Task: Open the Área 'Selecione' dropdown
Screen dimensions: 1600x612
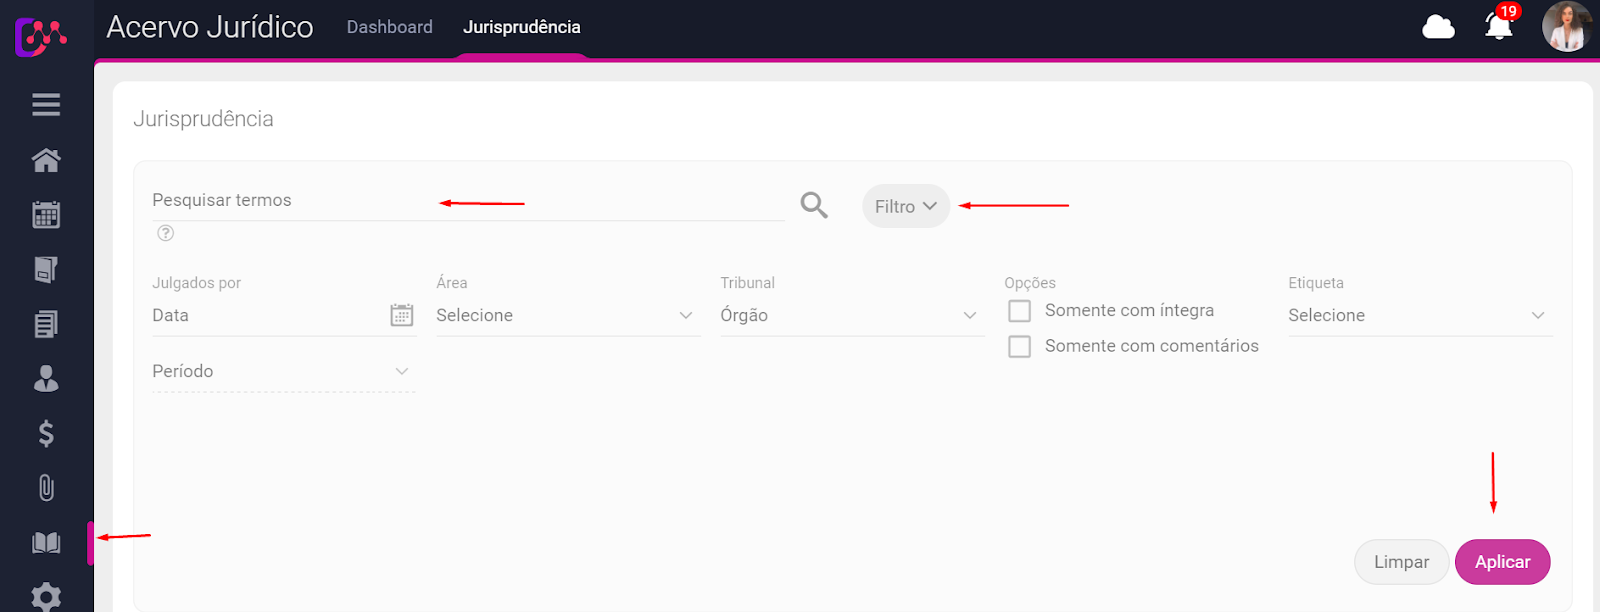Action: pyautogui.click(x=565, y=315)
